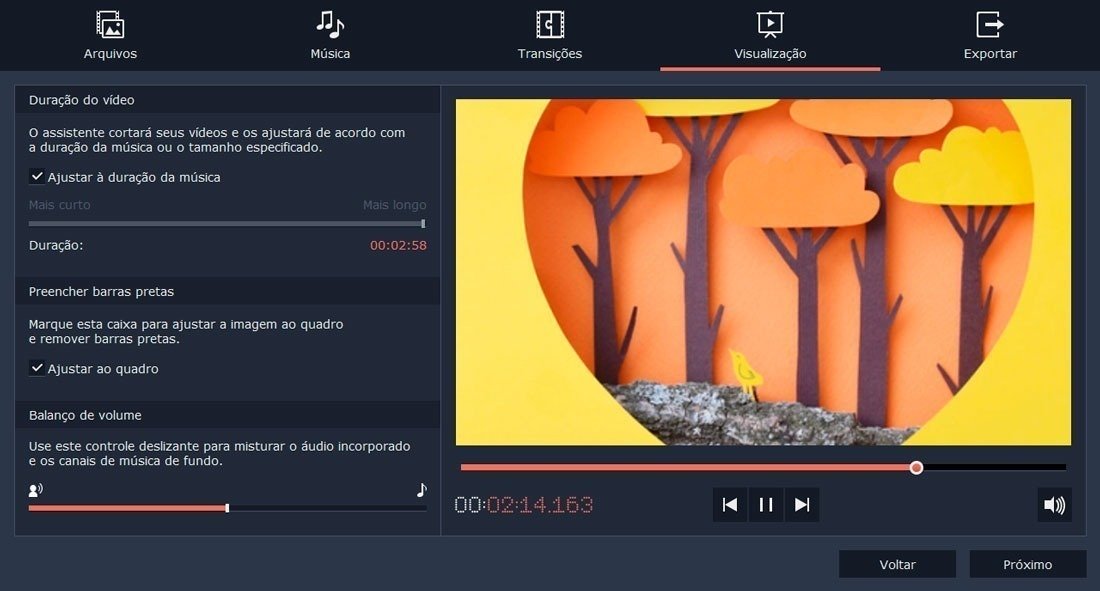Image resolution: width=1100 pixels, height=591 pixels.
Task: Click the video preview image
Action: click(x=763, y=272)
